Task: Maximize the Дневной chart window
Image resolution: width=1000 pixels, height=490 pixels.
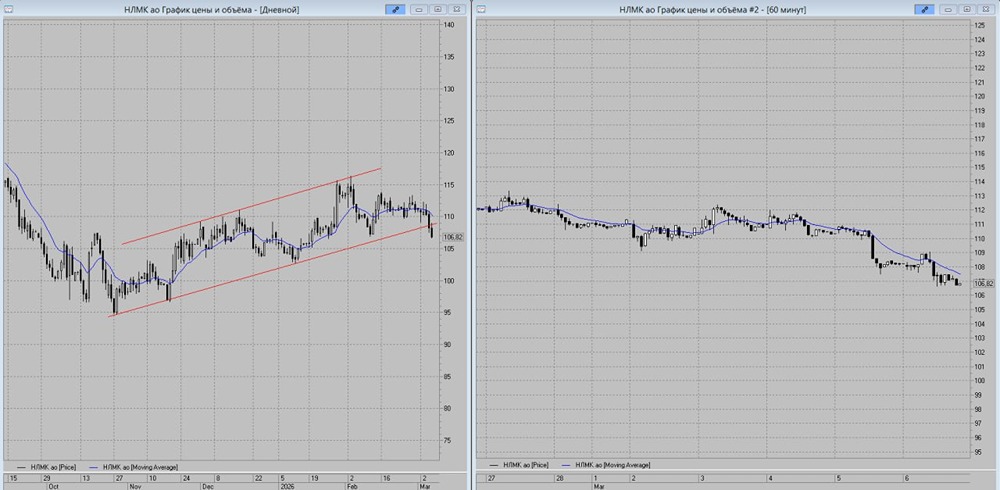Action: point(438,10)
